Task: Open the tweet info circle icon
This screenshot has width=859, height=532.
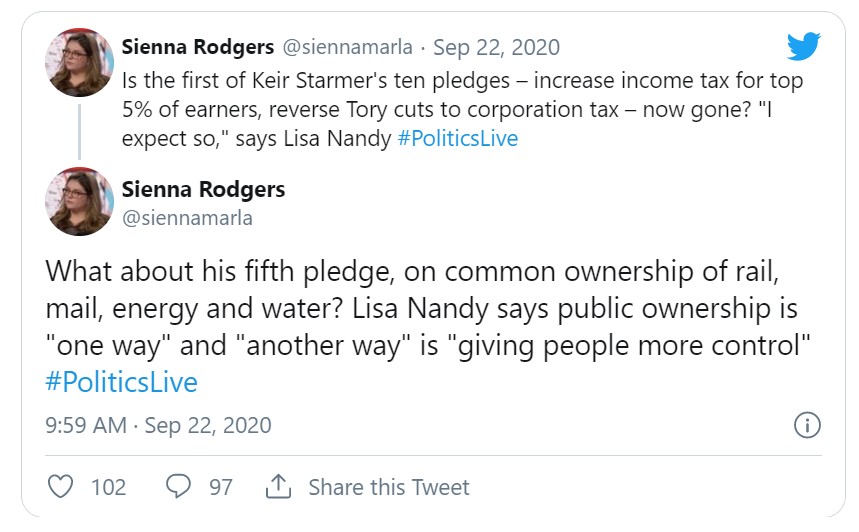Action: pos(807,425)
